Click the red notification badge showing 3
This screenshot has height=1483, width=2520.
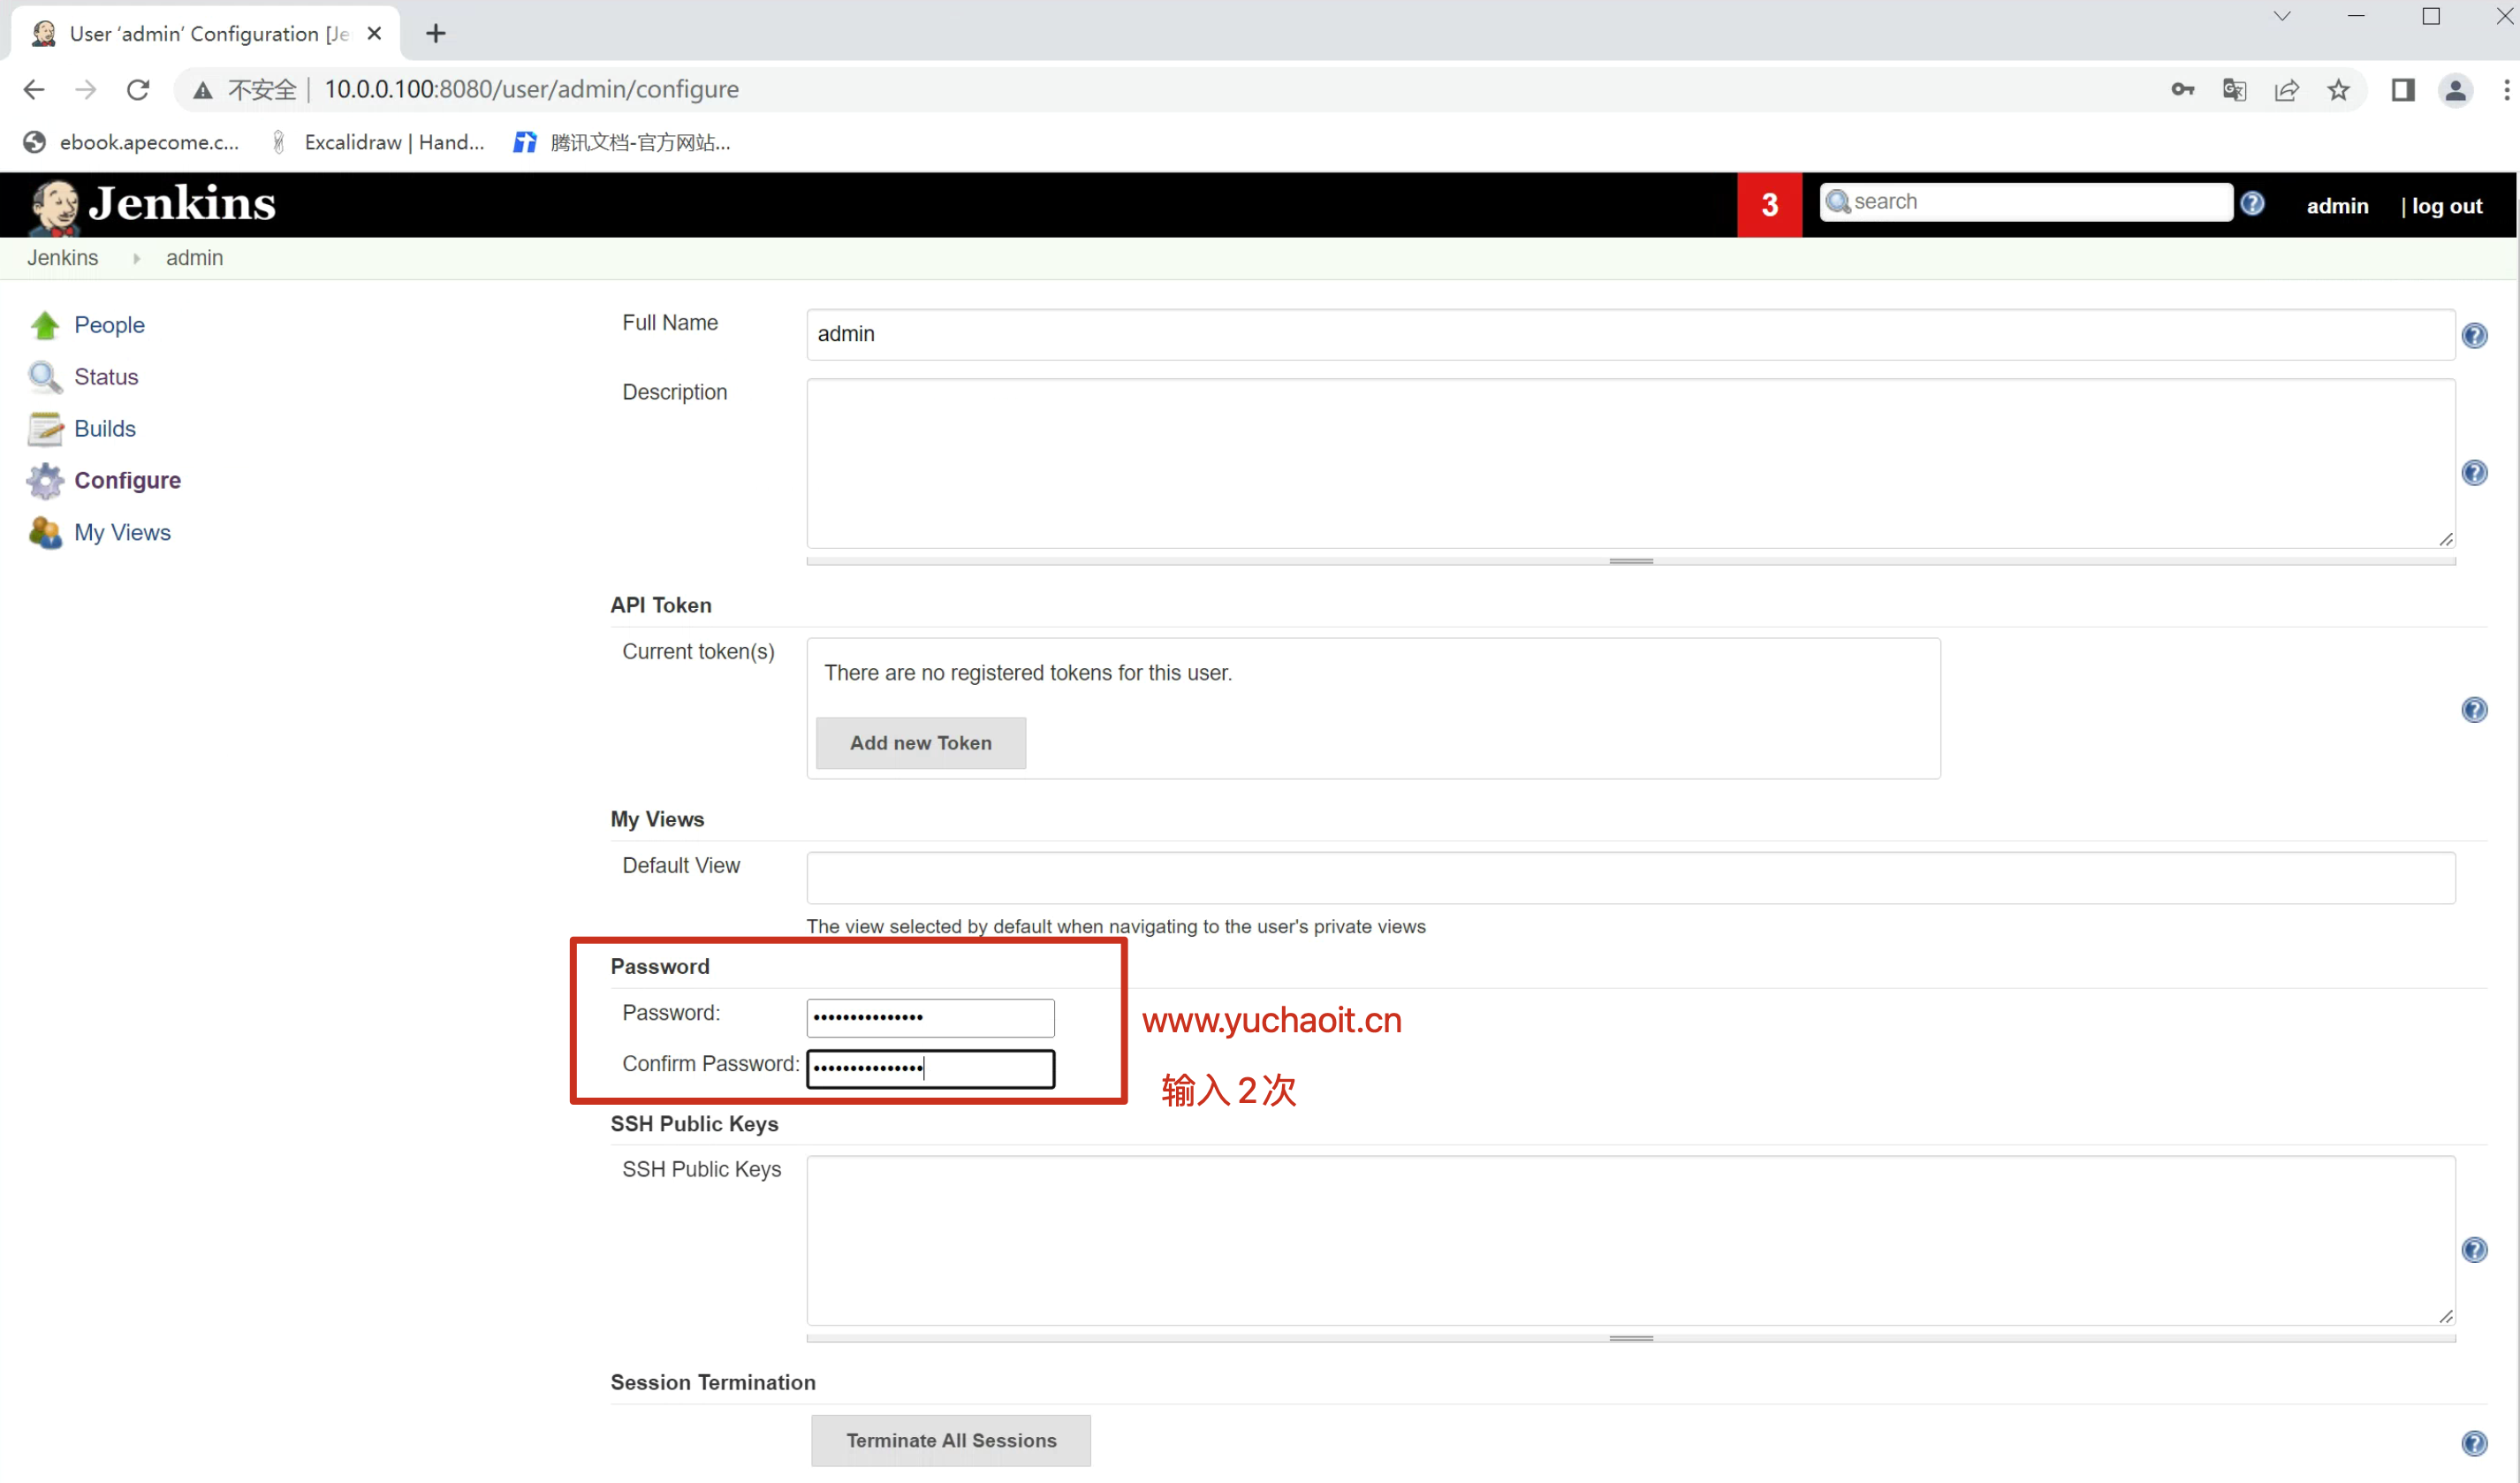[x=1769, y=205]
